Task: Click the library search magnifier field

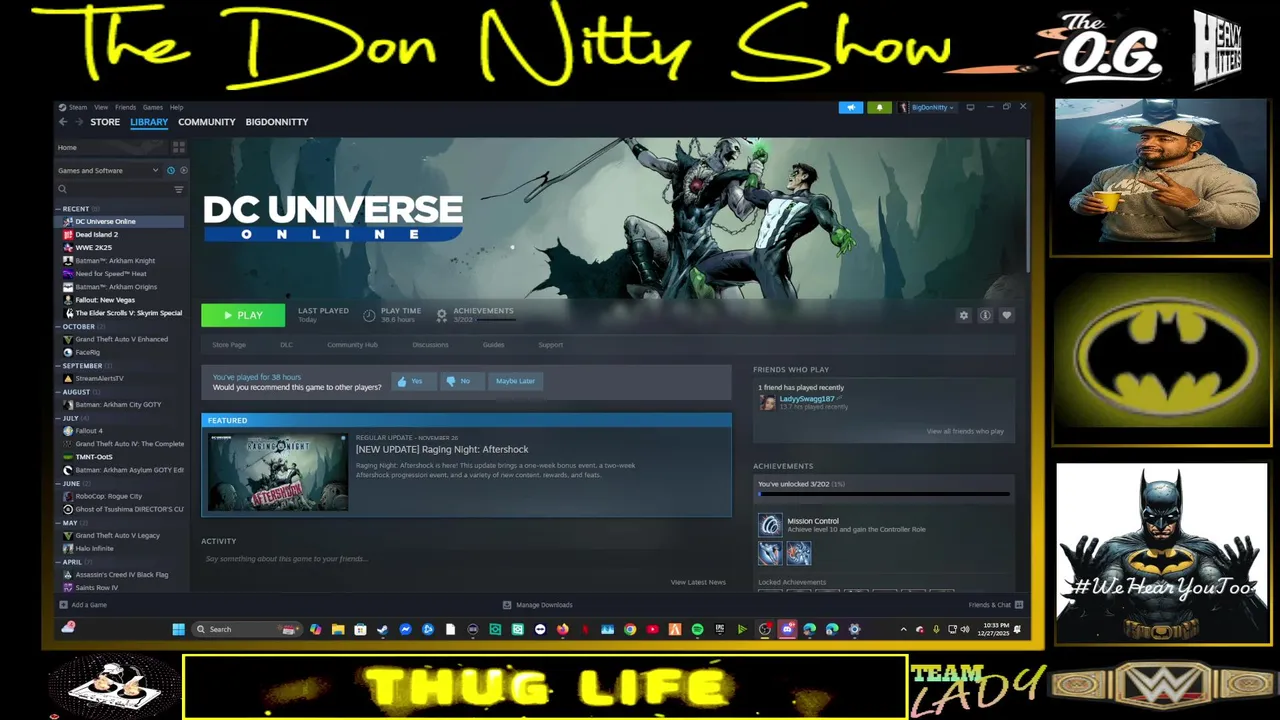Action: click(x=113, y=189)
